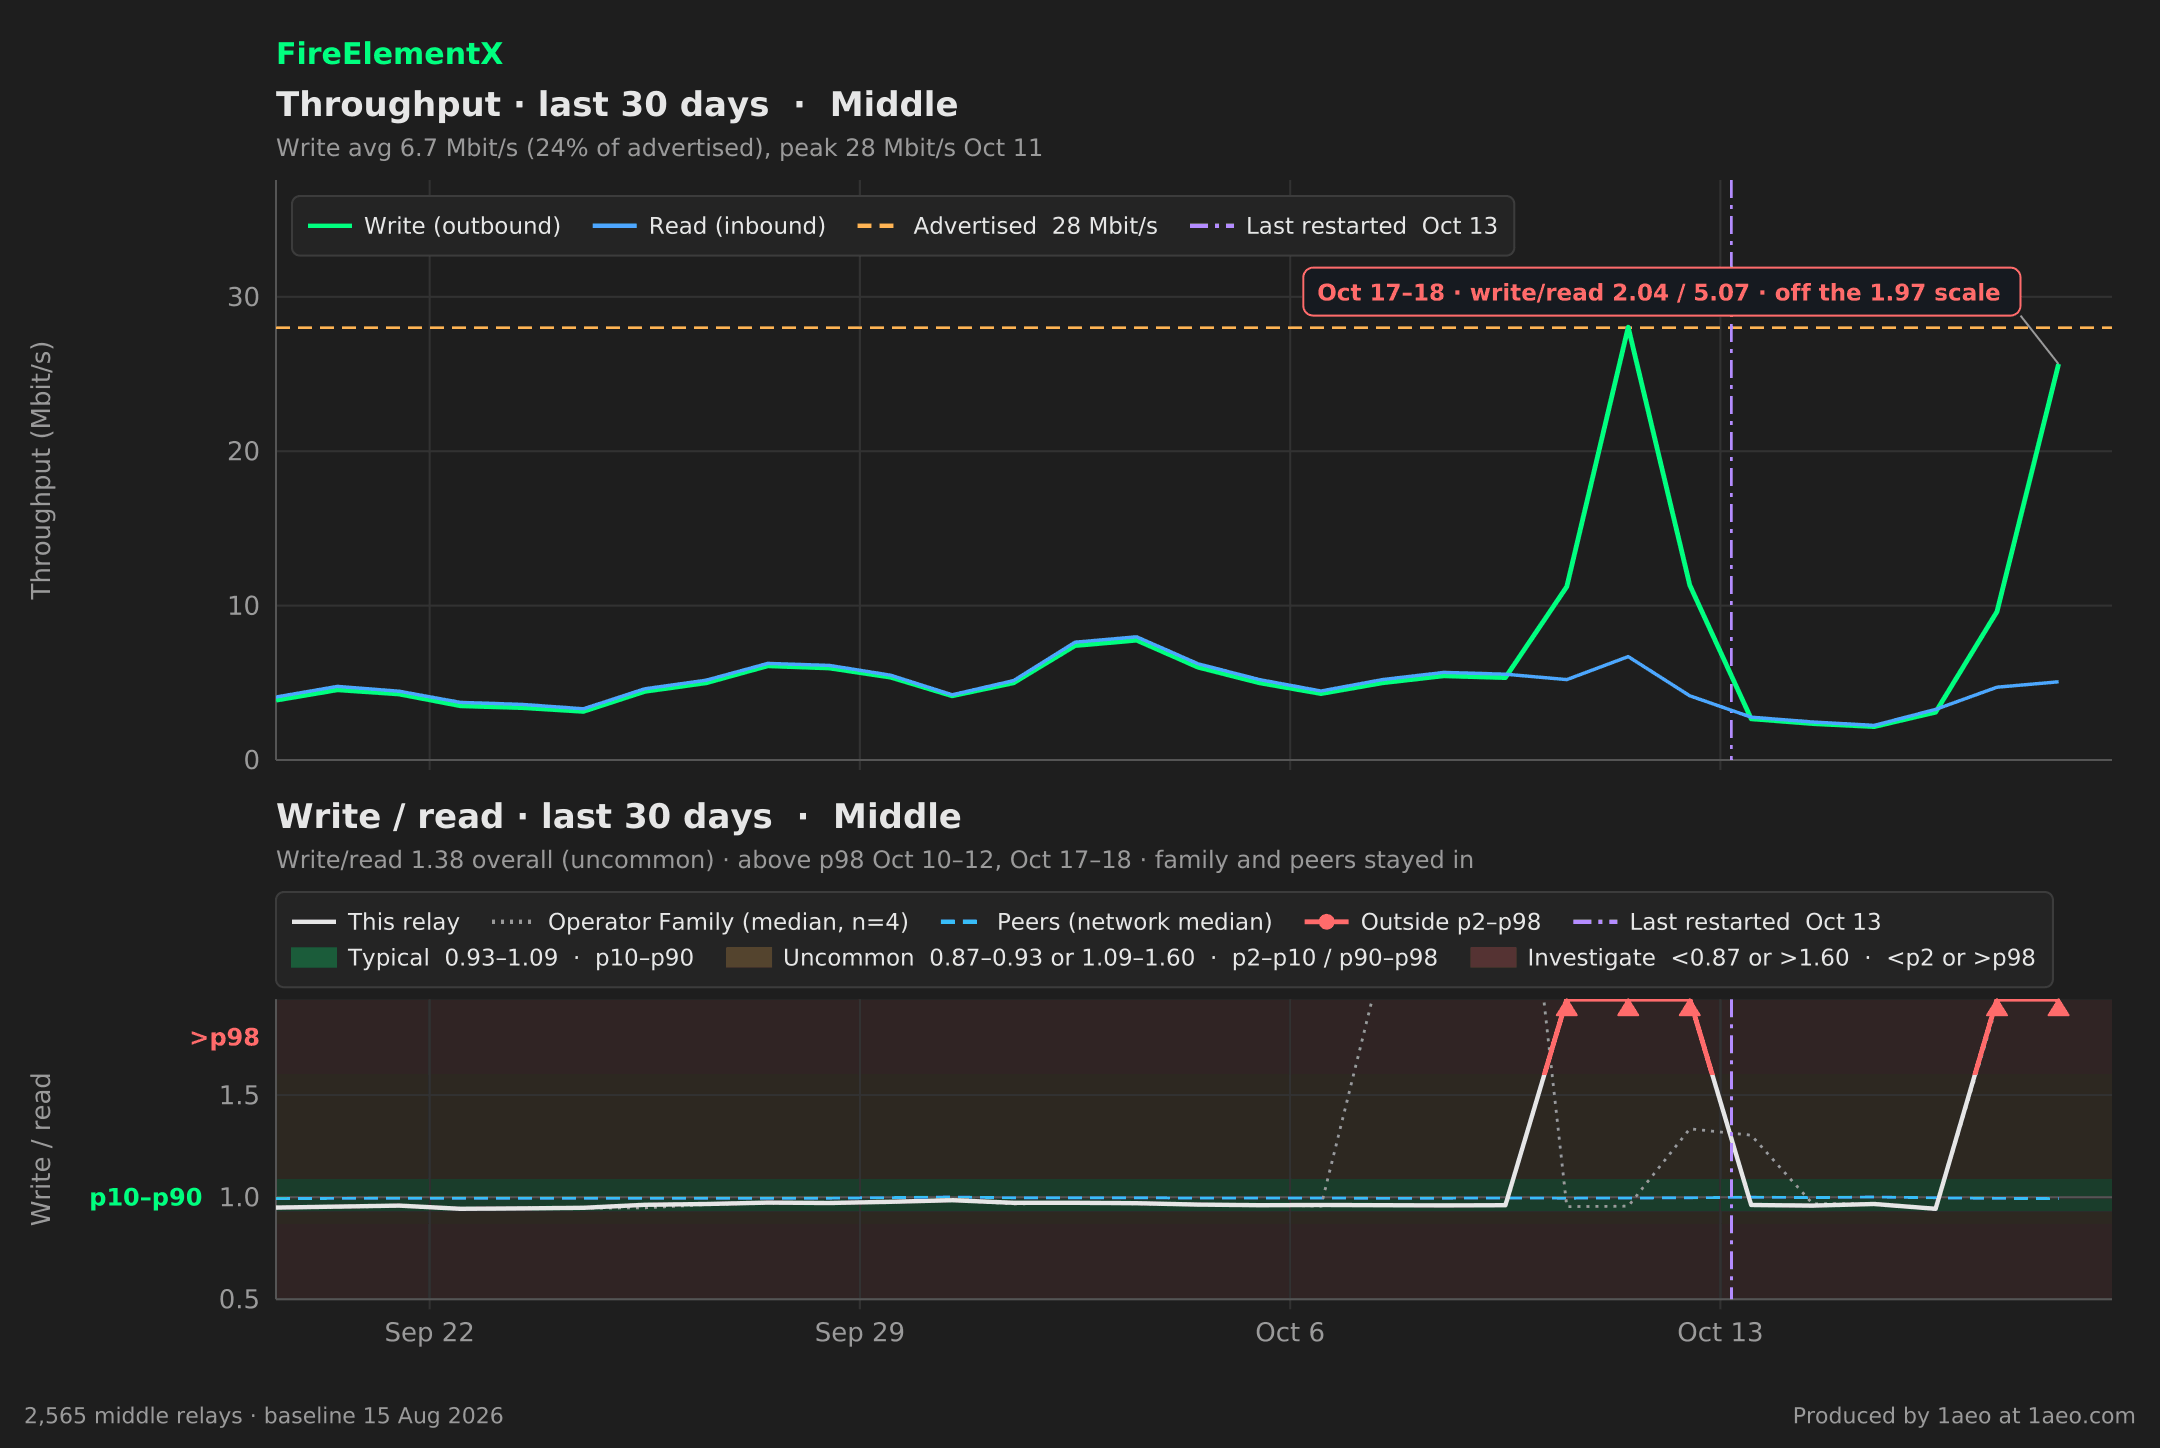Click the Write / read axis label
Viewport: 2160px width, 1448px height.
41,1149
